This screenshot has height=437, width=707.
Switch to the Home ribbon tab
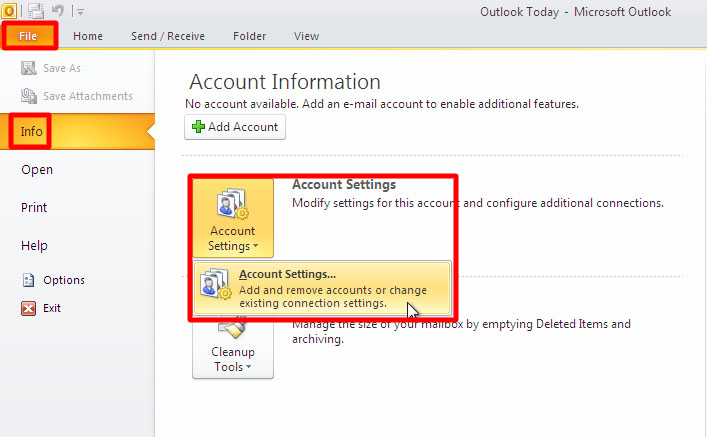coord(88,36)
